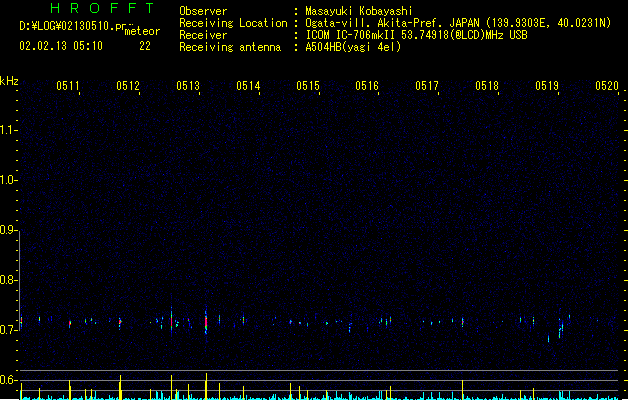Click the 0.7 kHz frequency axis label

pos(8,330)
